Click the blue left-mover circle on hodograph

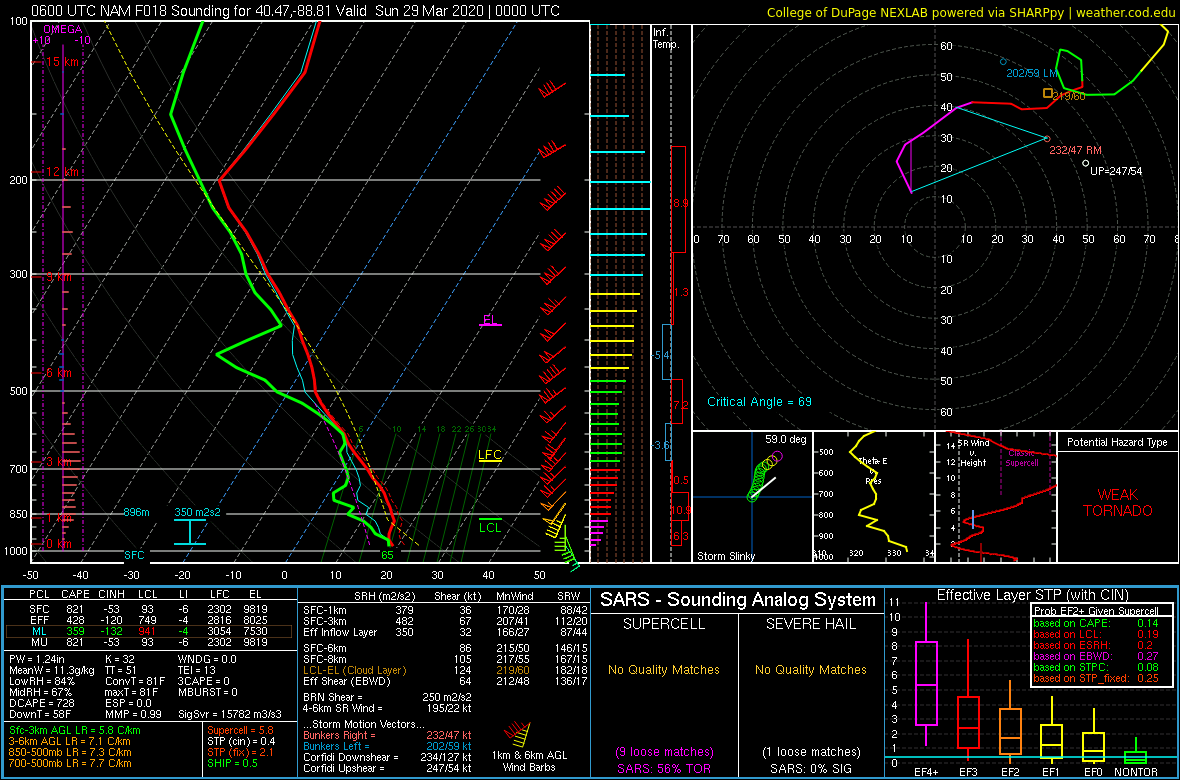click(1003, 62)
